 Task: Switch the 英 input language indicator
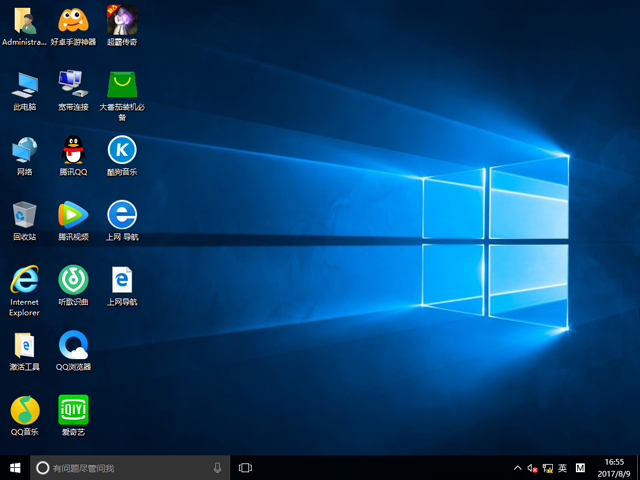[563, 468]
